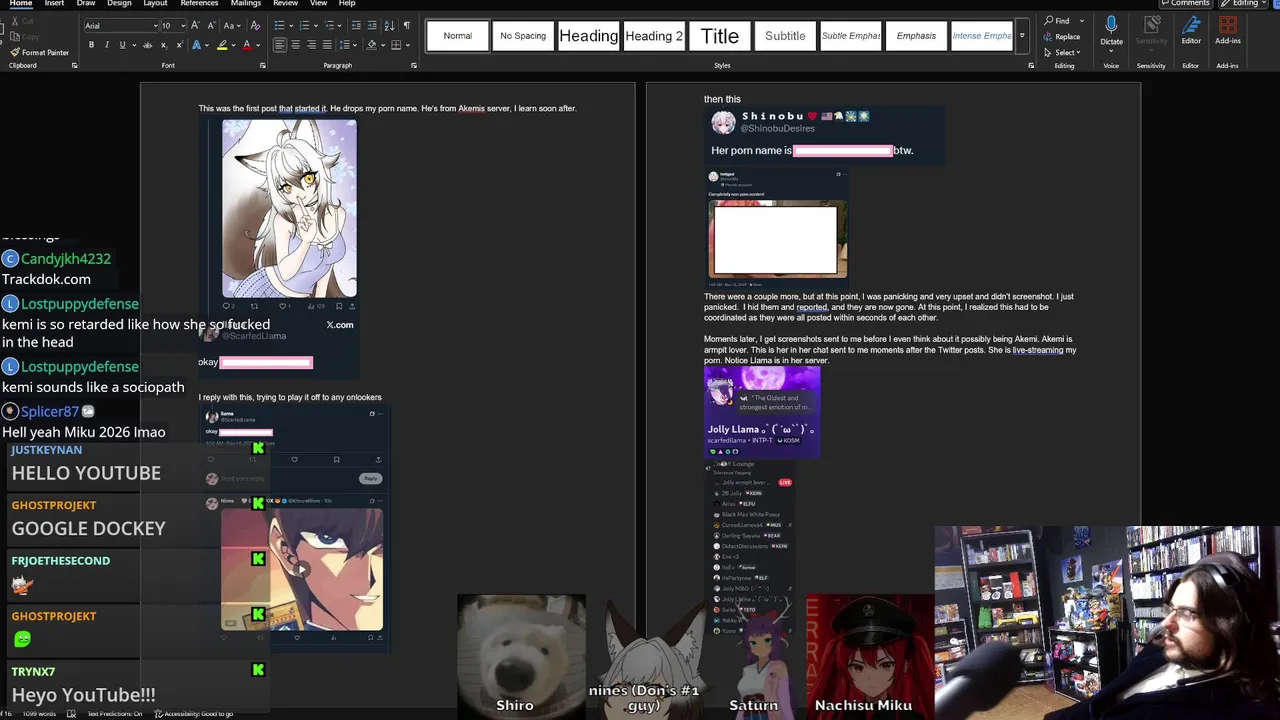Viewport: 1280px width, 720px height.
Task: Shrink font size icon
Action: pos(210,25)
